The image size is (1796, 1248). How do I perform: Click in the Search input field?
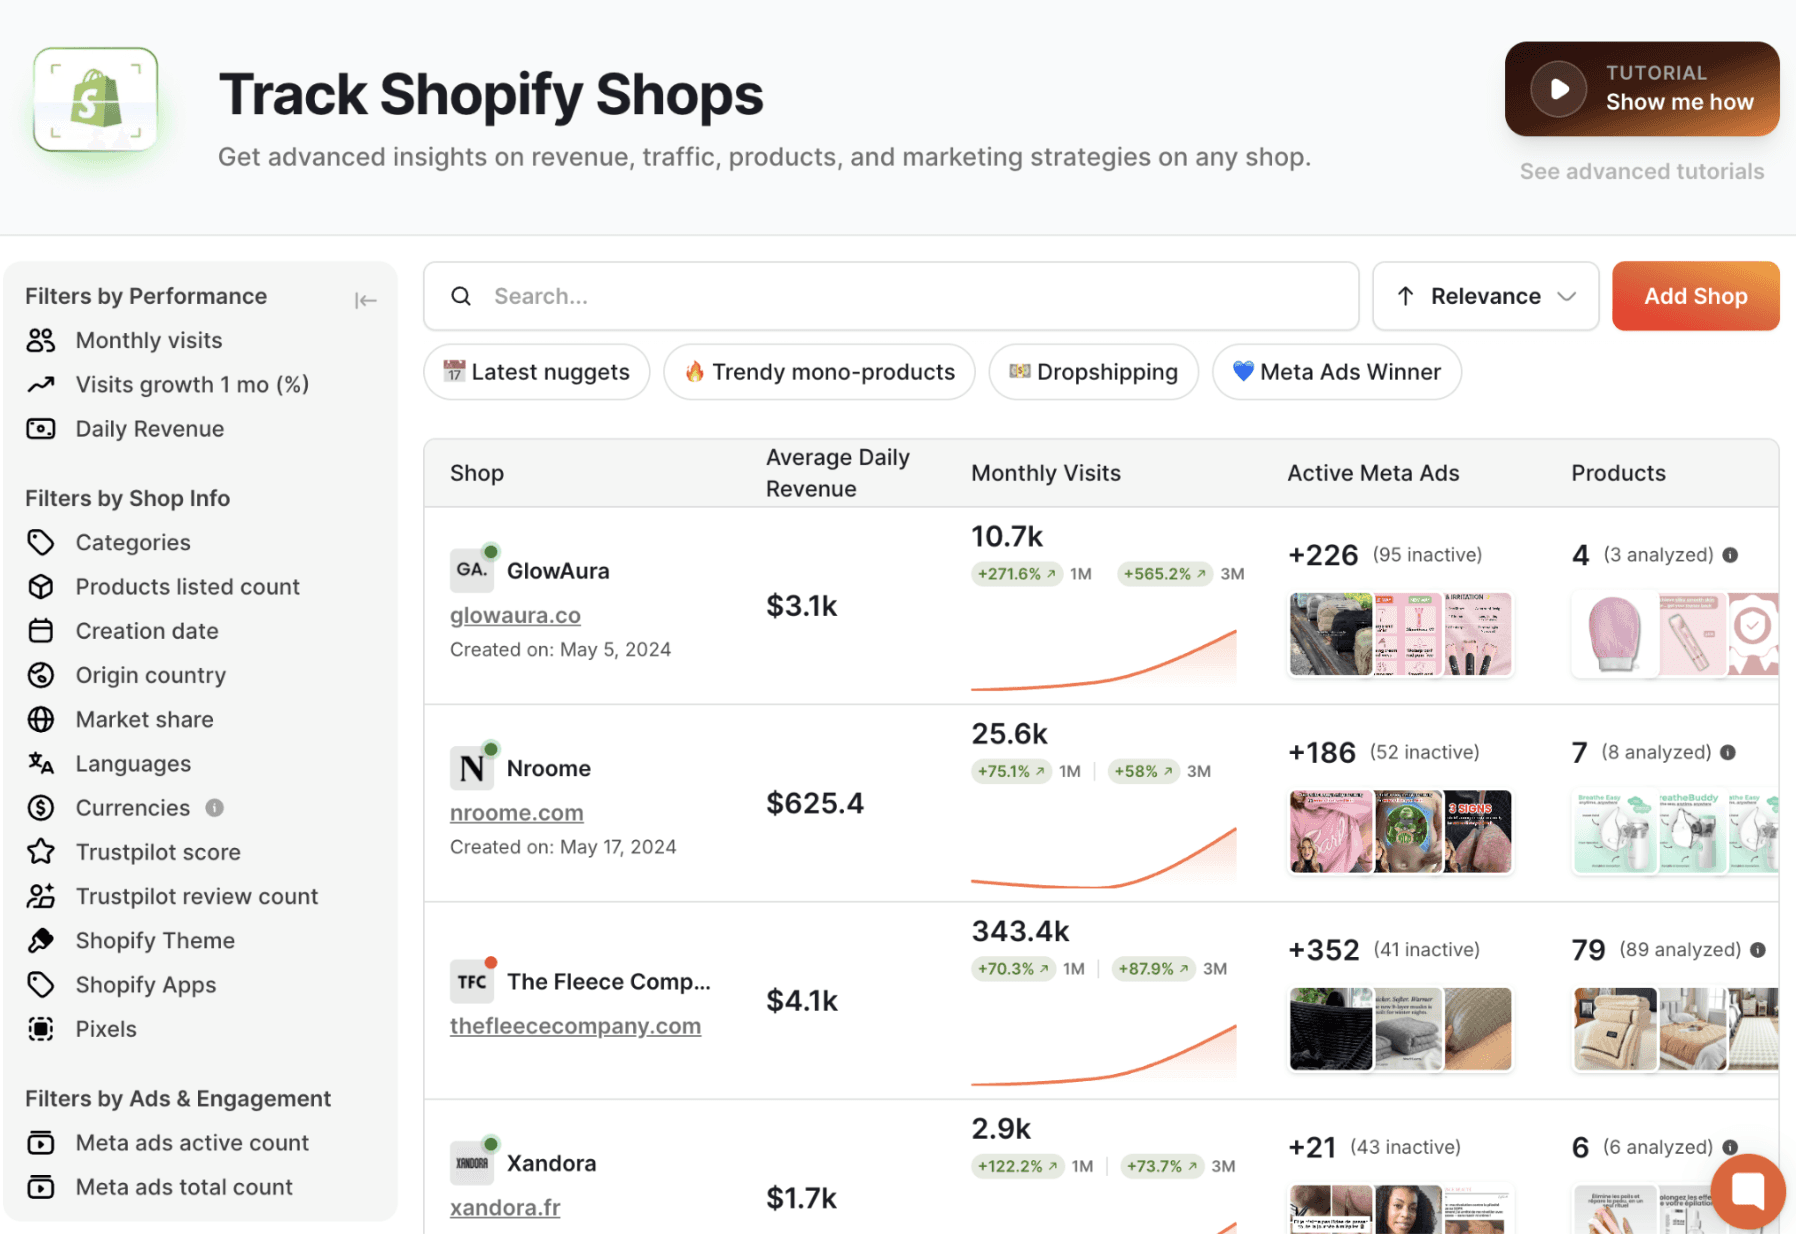tap(891, 296)
